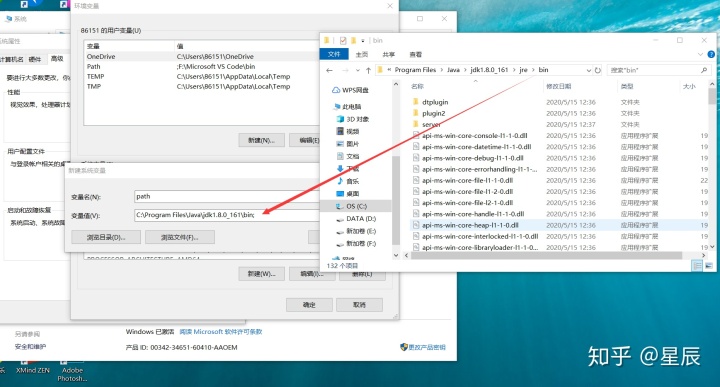The height and width of the screenshot is (387, 720).
Task: Expand the Explorer ribbon chevron
Action: [700, 54]
